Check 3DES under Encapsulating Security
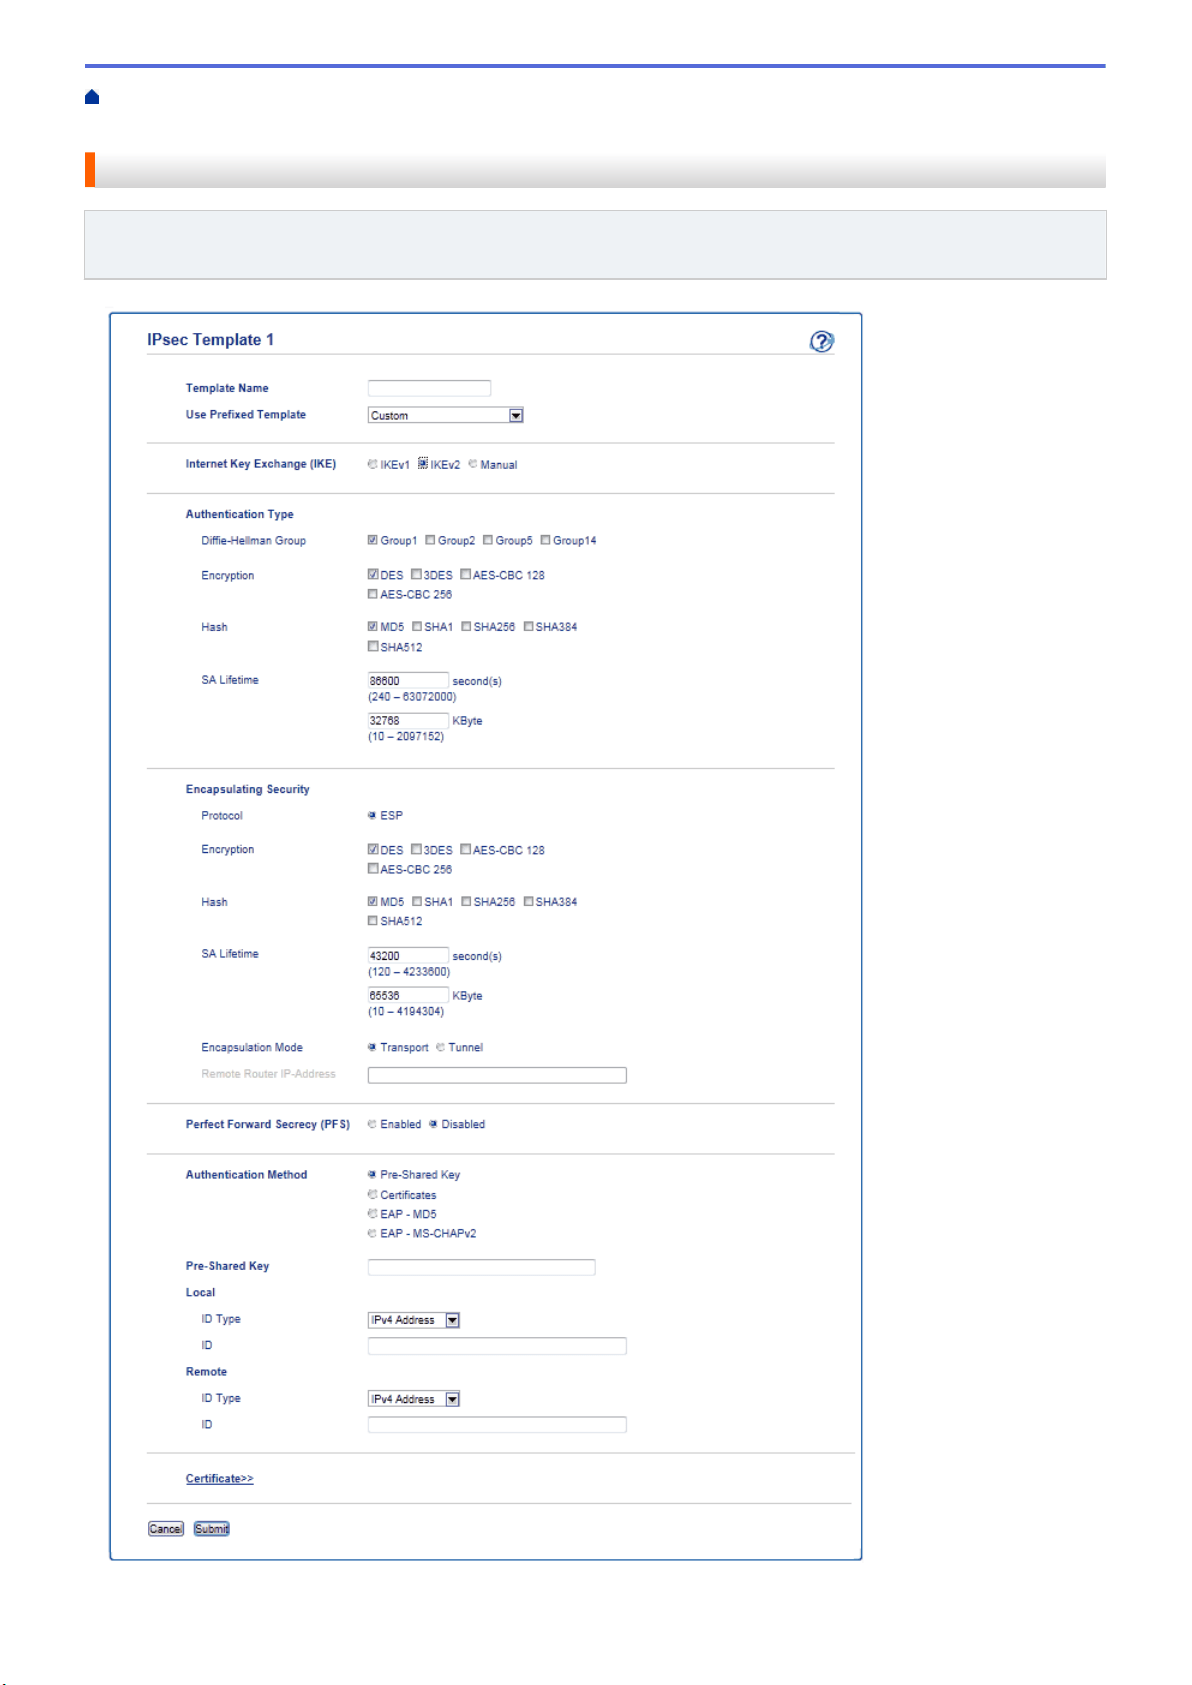This screenshot has height=1685, width=1192. 416,849
